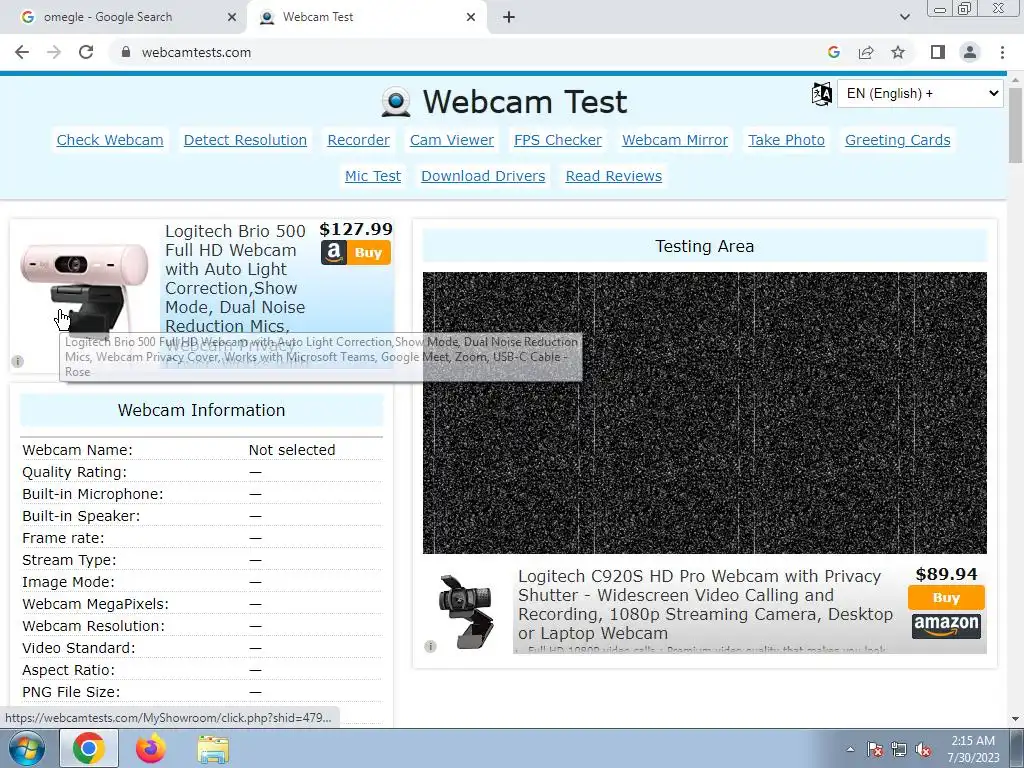Viewport: 1024px width, 768px height.
Task: Click the 'Quality Rating:' row label
Action: (74, 472)
